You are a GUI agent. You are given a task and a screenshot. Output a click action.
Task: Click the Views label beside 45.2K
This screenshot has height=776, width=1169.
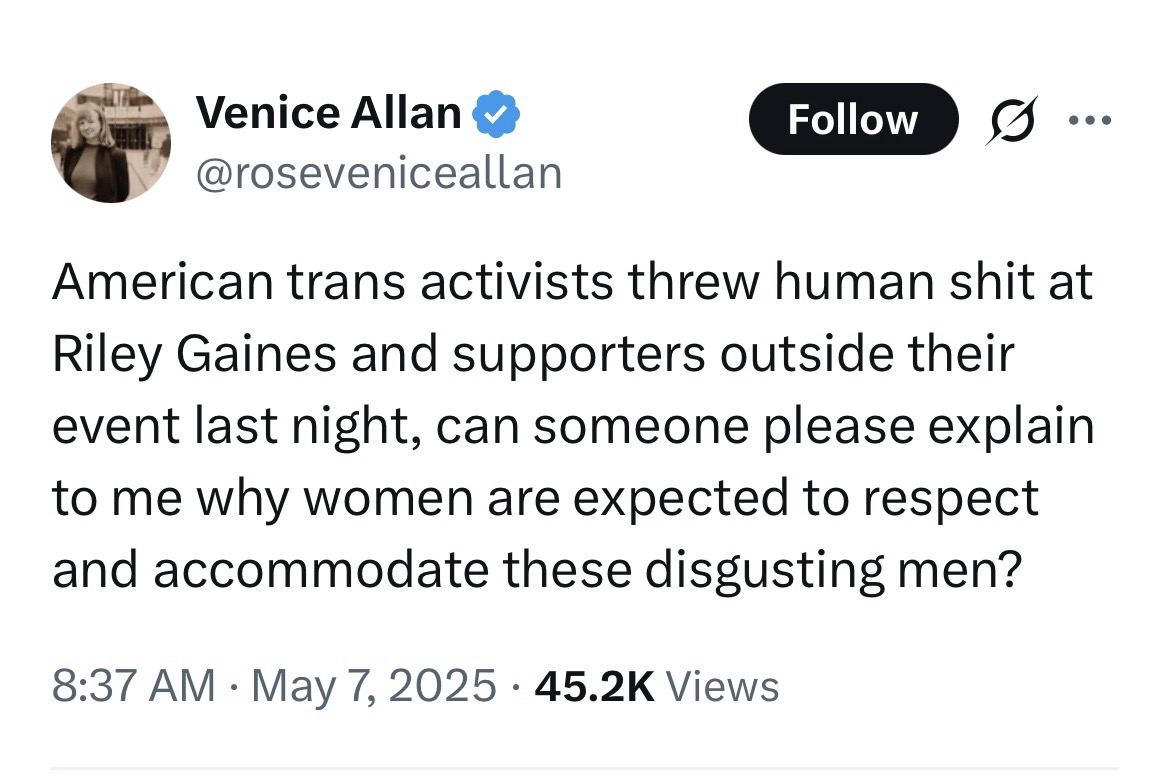click(722, 687)
